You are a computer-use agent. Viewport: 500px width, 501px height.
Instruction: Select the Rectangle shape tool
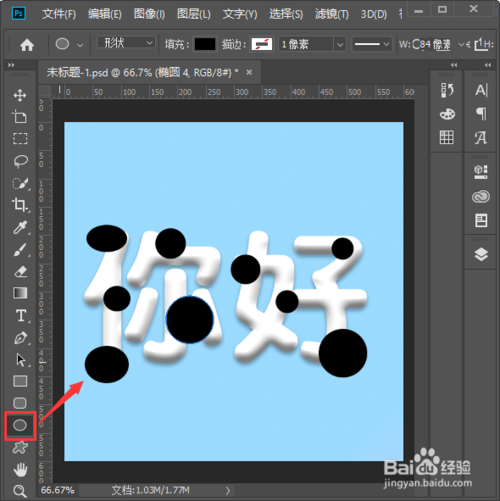click(20, 381)
